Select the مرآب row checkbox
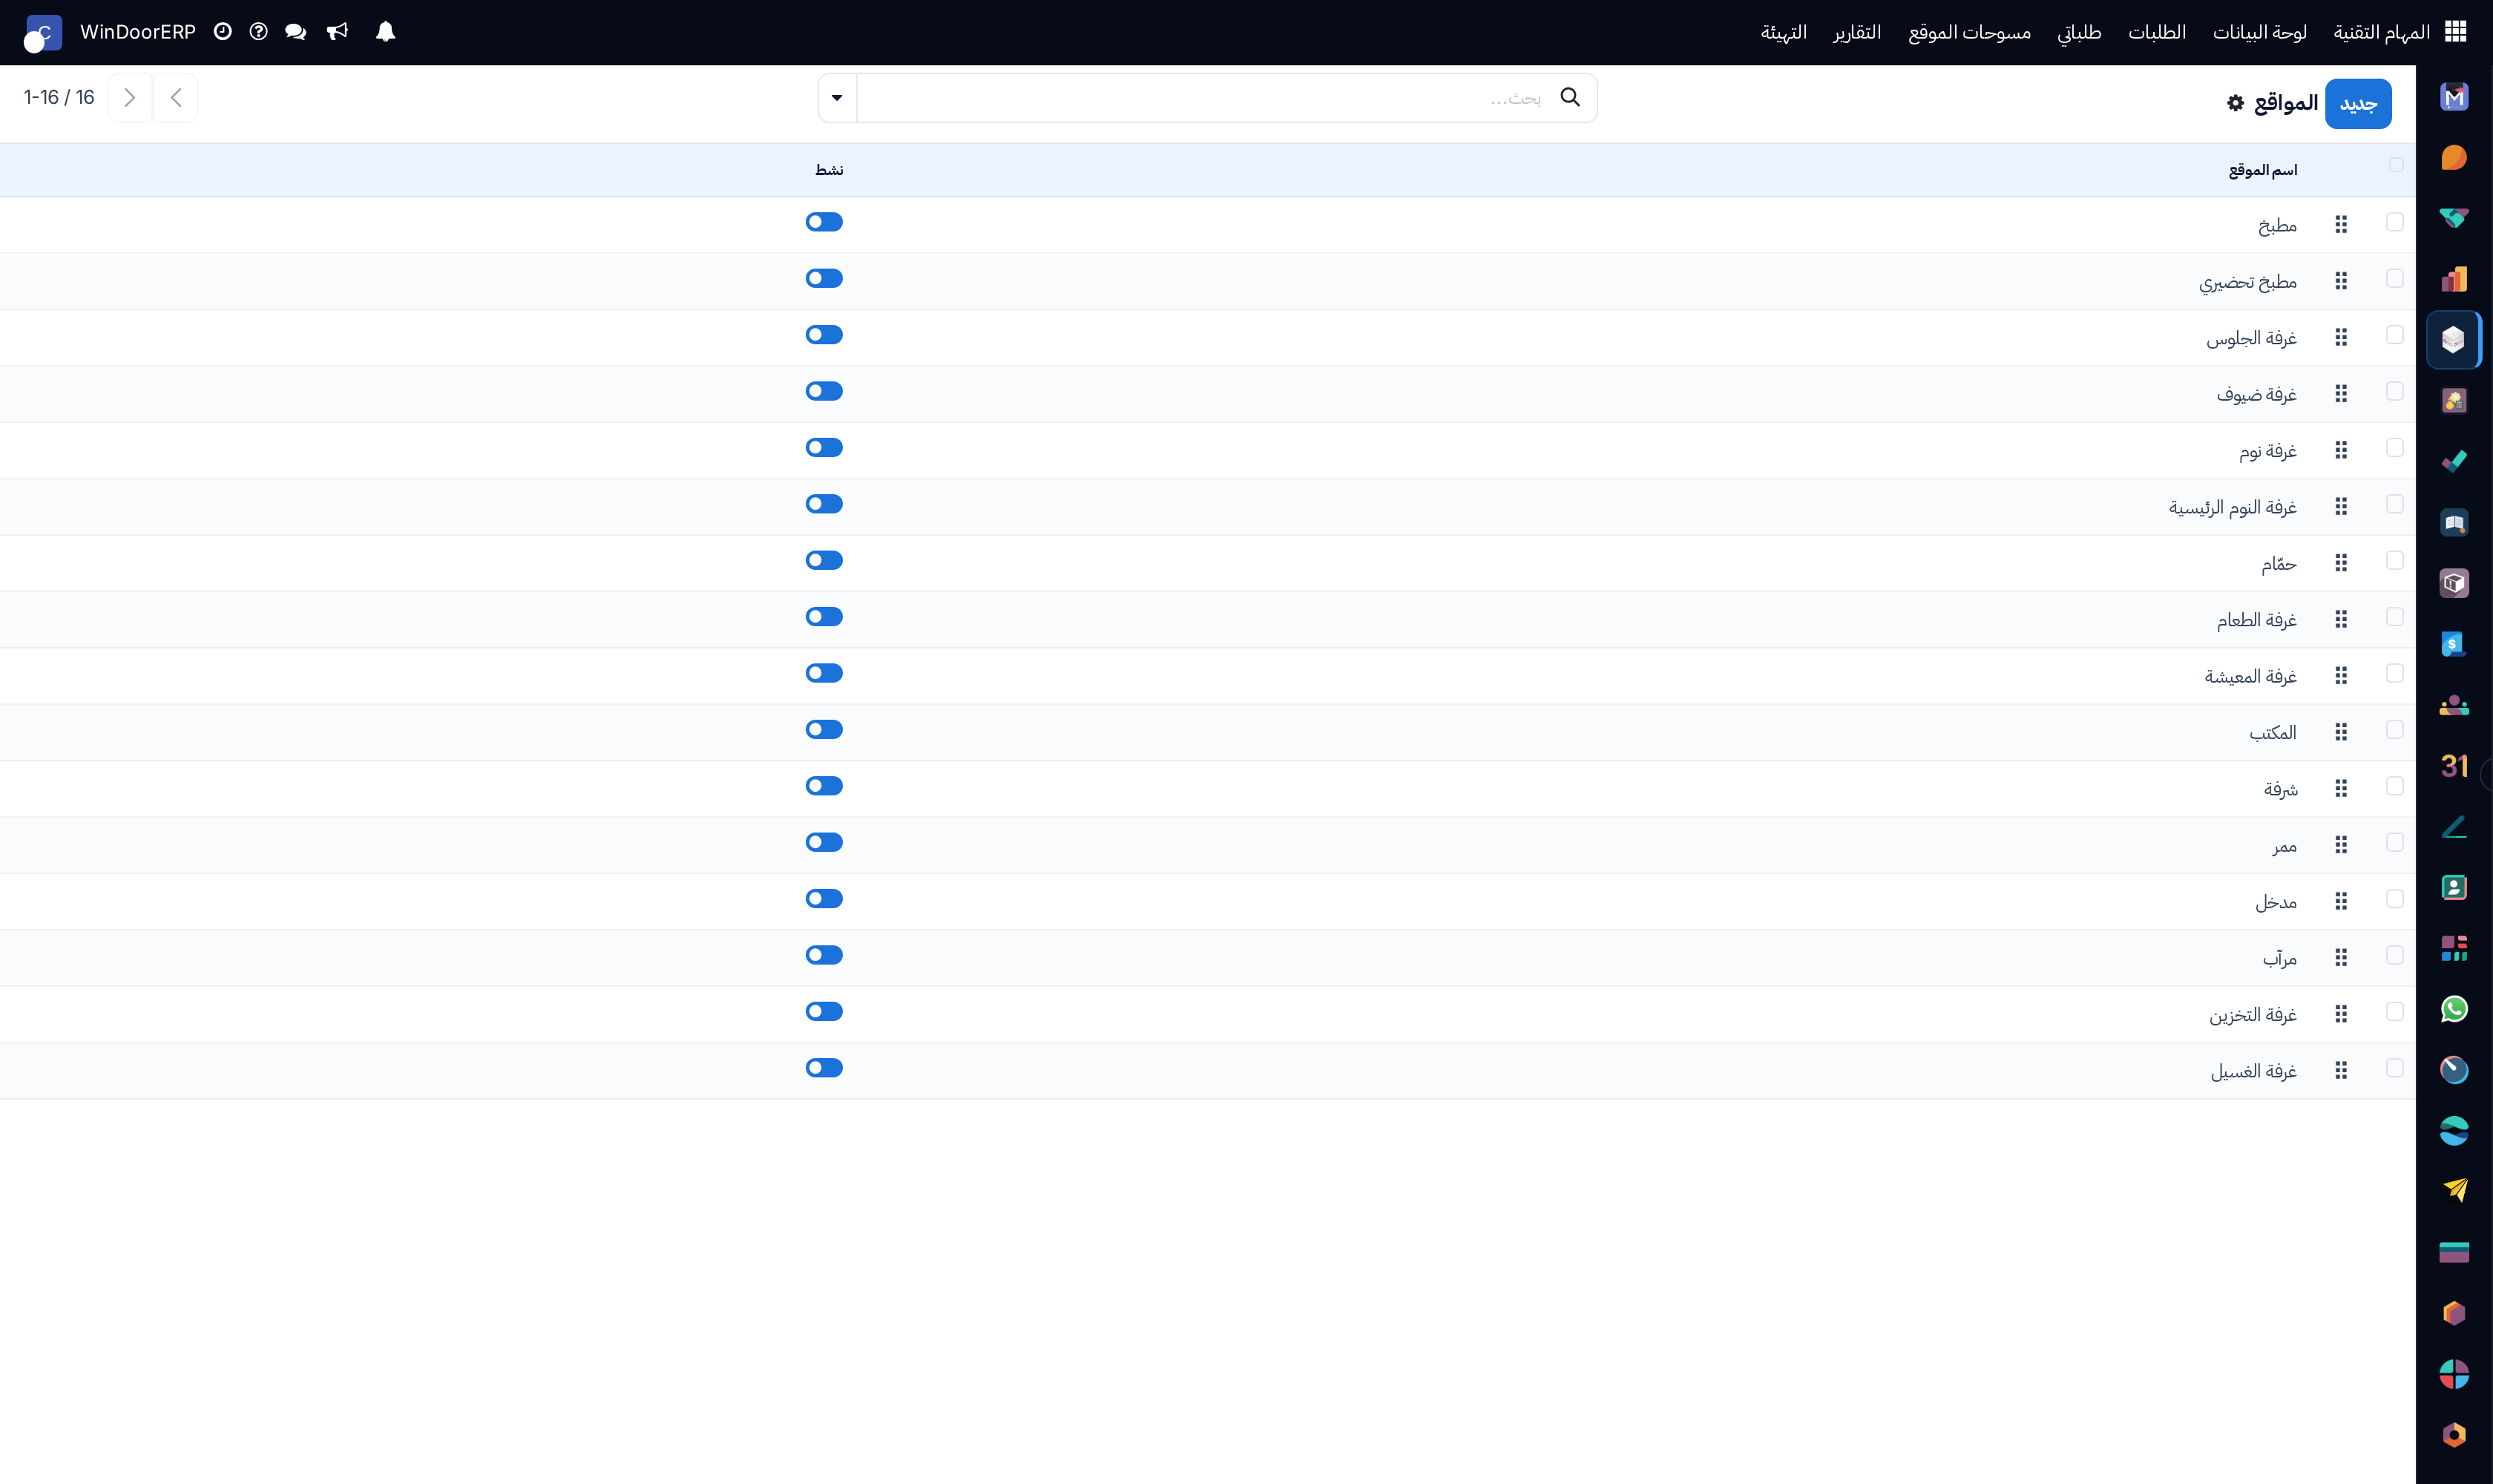2493x1484 pixels. pos(2394,955)
